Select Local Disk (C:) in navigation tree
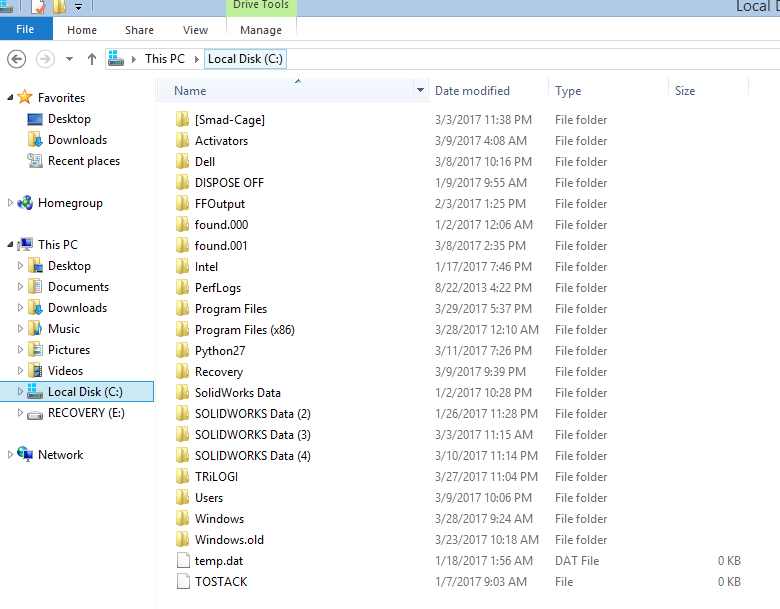The width and height of the screenshot is (780, 609). coord(77,392)
